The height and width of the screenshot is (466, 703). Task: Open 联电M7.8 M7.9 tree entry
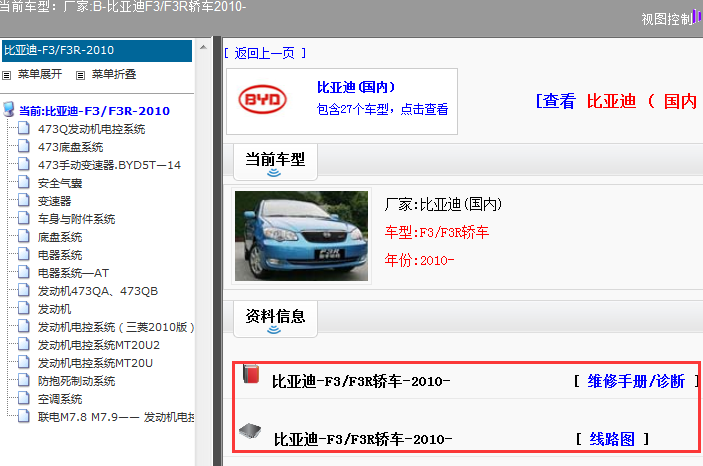pos(116,417)
